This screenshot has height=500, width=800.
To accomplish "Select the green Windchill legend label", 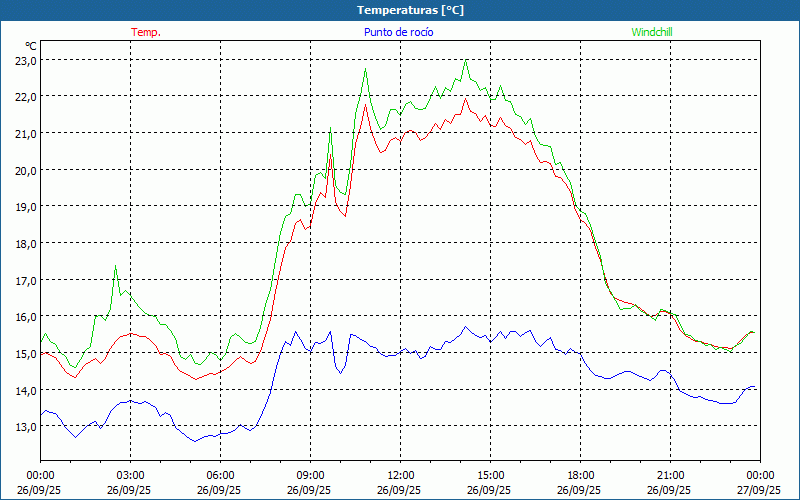I will click(x=652, y=32).
